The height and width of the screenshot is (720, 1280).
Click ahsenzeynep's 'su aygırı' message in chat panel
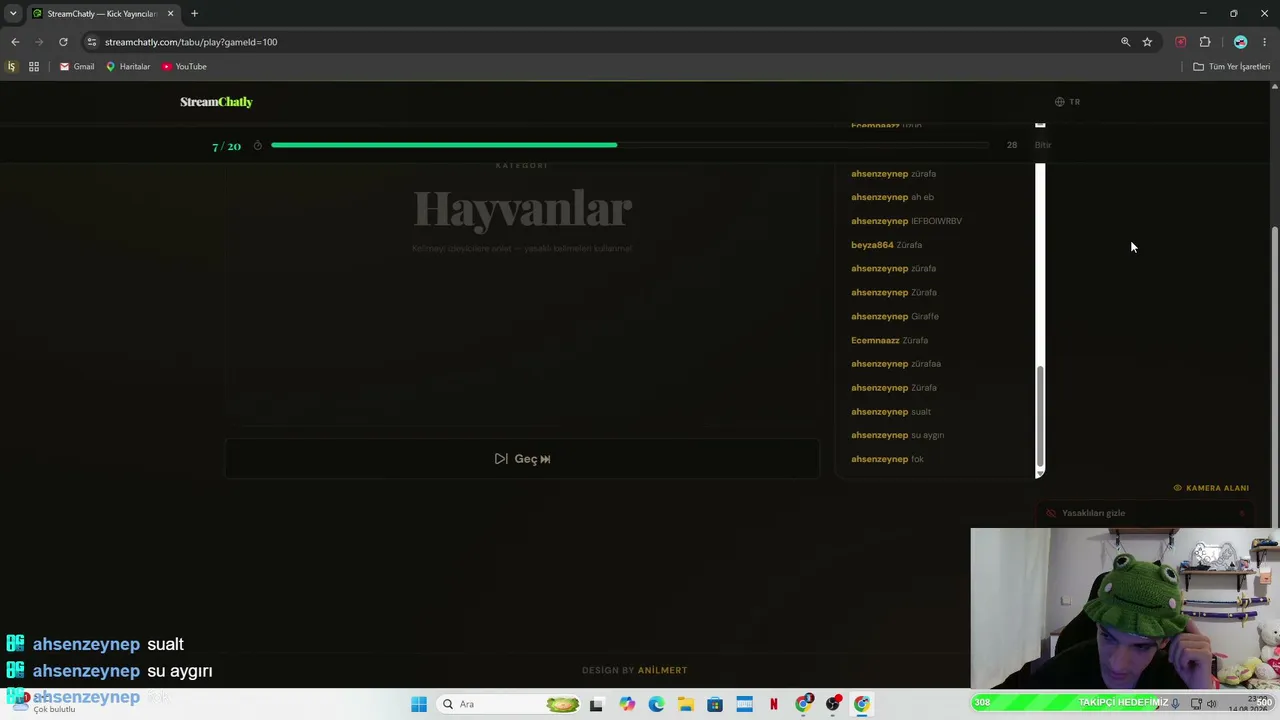[x=897, y=435]
